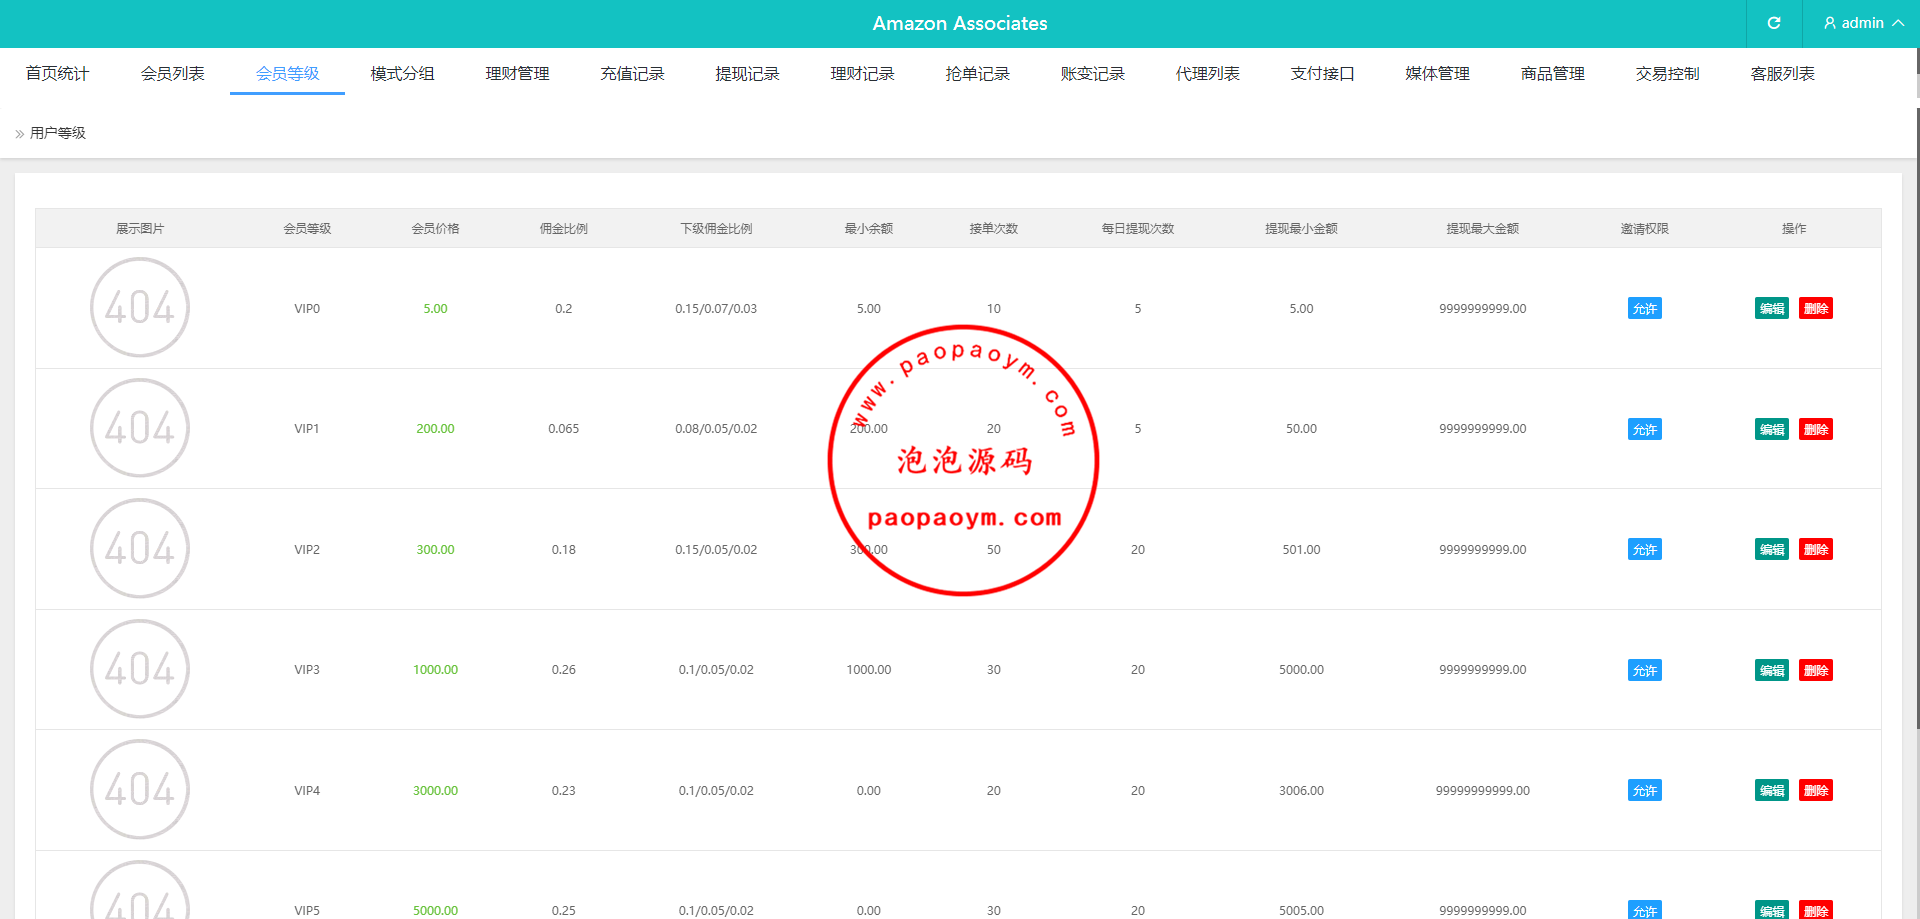Edit the VIP1 level with 编辑
The height and width of the screenshot is (919, 1920).
[x=1772, y=429]
